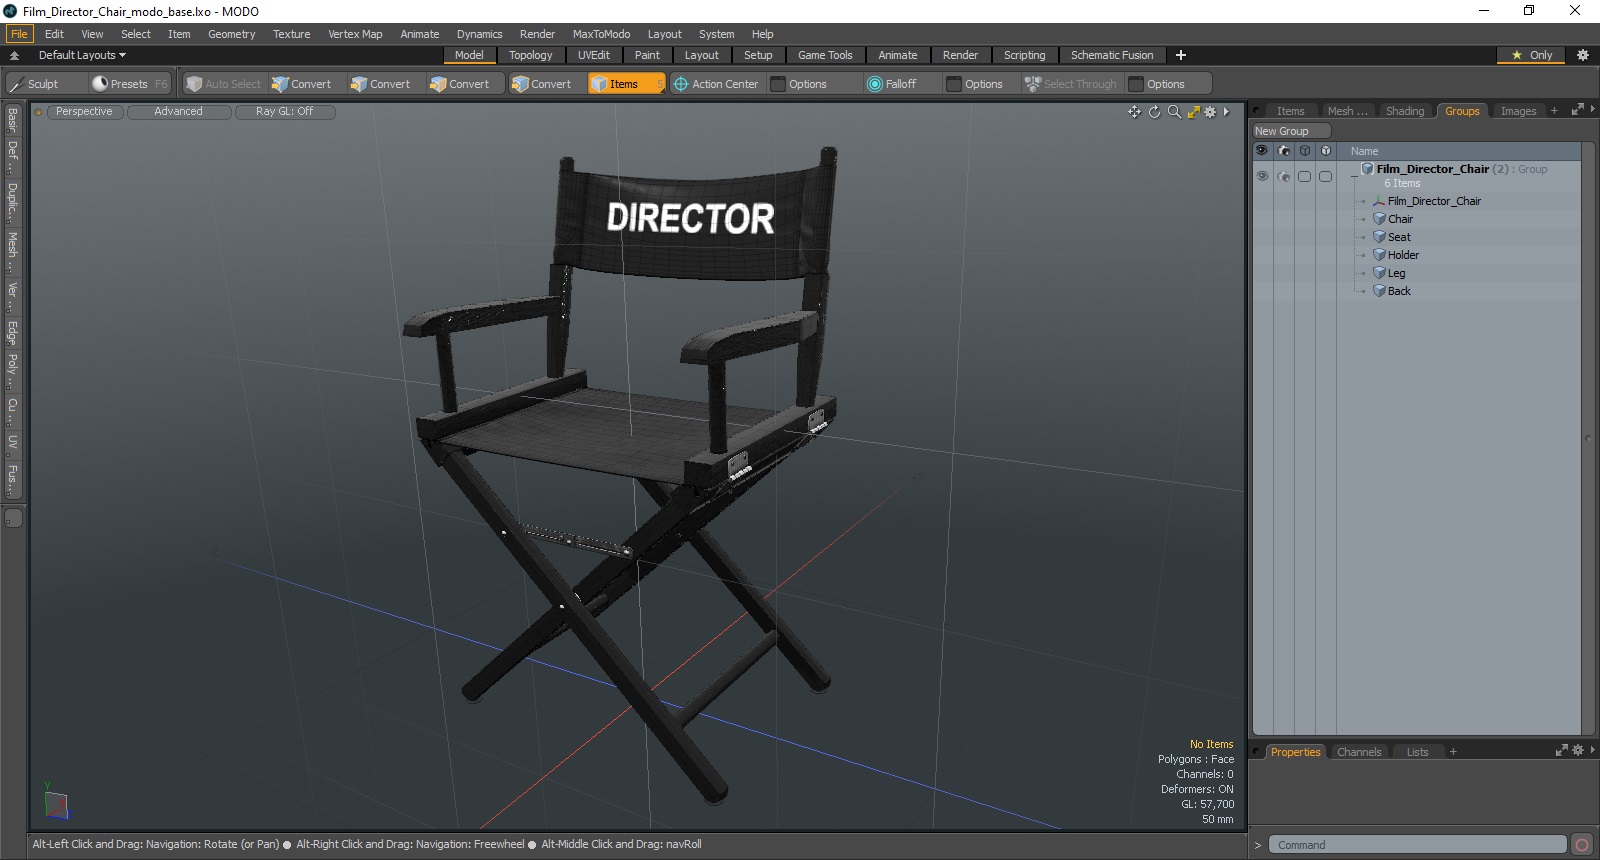The width and height of the screenshot is (1600, 860).
Task: Select the Leg mesh item
Action: pyautogui.click(x=1396, y=273)
